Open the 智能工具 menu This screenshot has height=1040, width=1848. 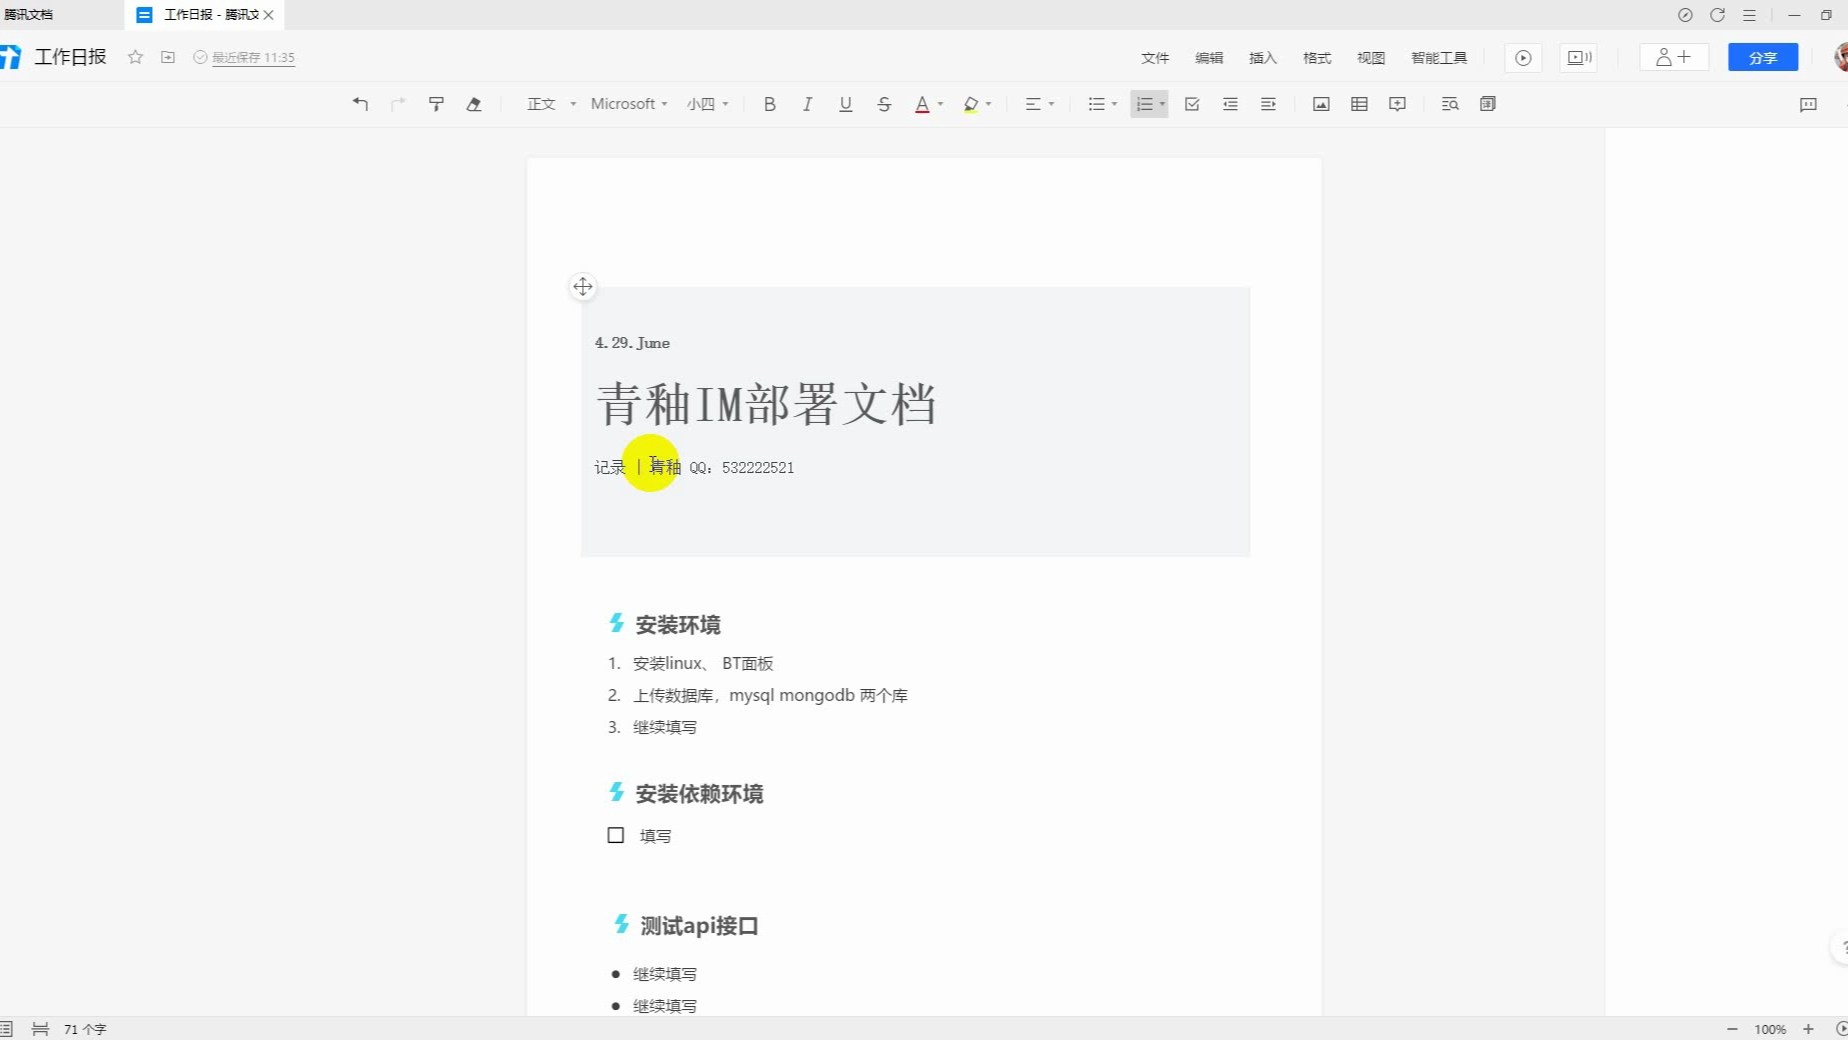pos(1439,58)
